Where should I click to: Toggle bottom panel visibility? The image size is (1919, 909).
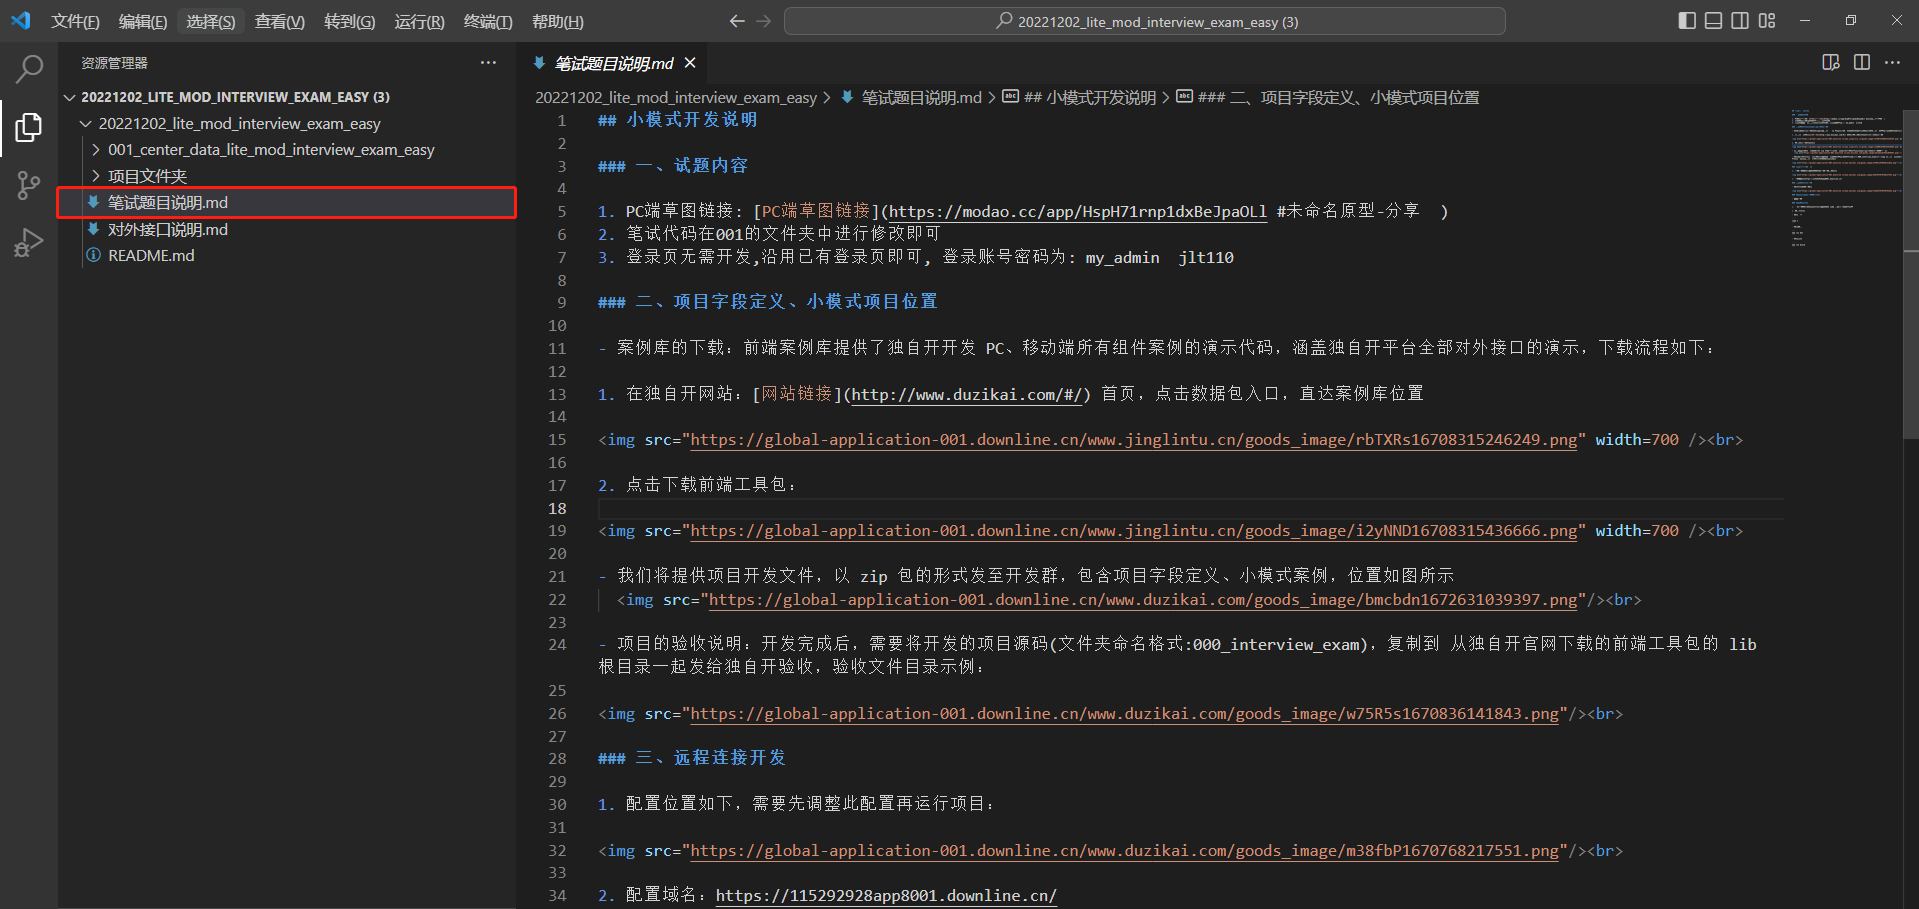point(1714,20)
